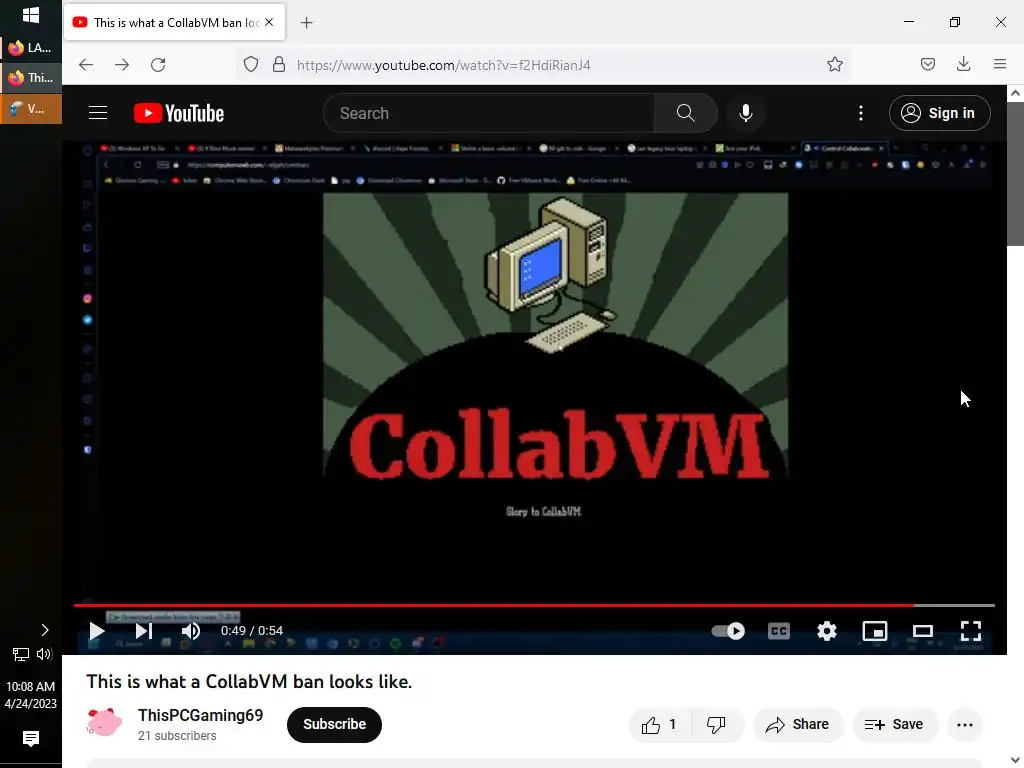Toggle closed captions
This screenshot has width=1024, height=768.
click(x=778, y=631)
